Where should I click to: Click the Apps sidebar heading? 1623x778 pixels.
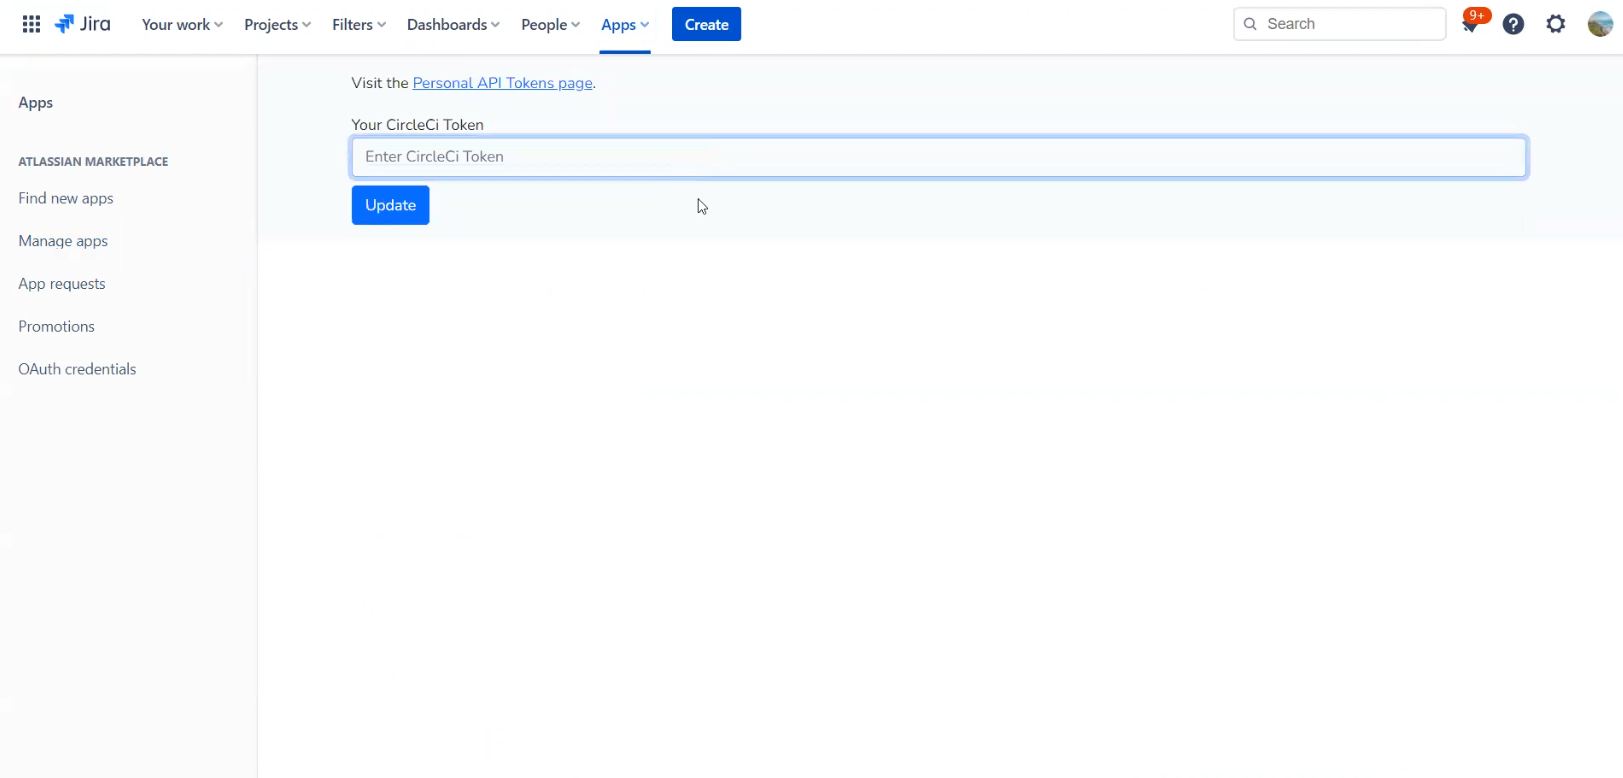pyautogui.click(x=36, y=103)
